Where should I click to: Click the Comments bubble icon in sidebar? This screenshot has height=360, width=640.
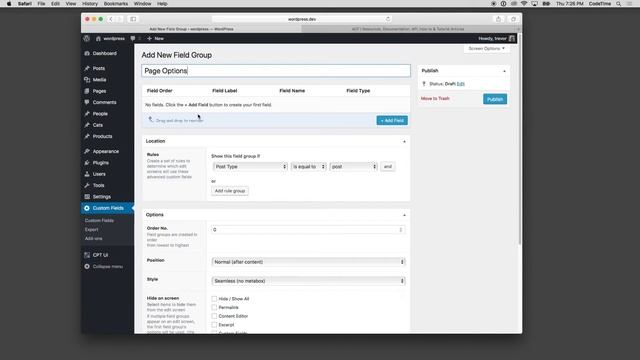pyautogui.click(x=87, y=102)
